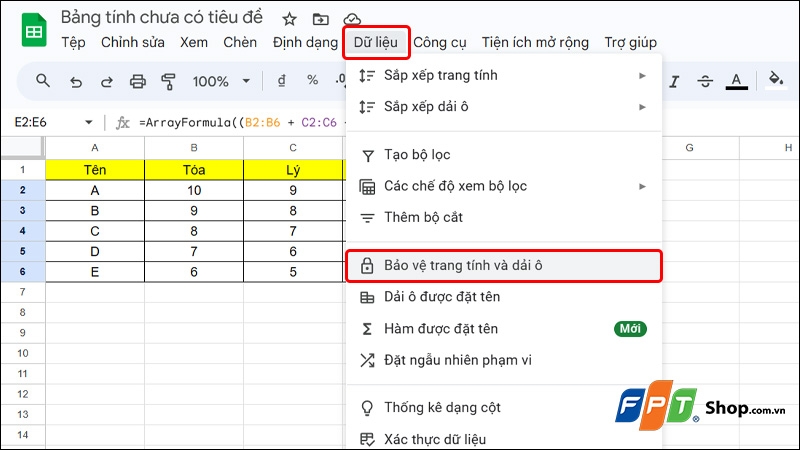Viewport: 800px width, 450px height.
Task: Select row 7 header
Action: pos(22,292)
